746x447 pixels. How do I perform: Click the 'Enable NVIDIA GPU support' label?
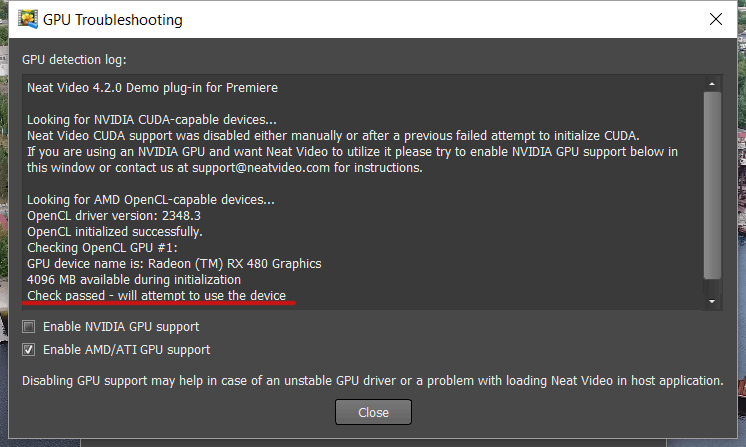pos(121,327)
